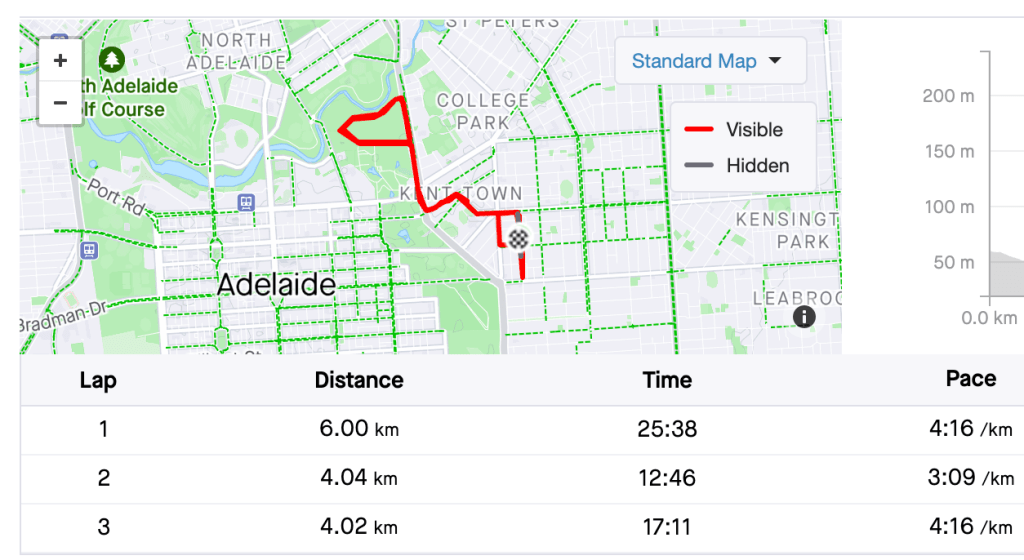
Task: Sort laps by the Distance column header
Action: pos(359,380)
